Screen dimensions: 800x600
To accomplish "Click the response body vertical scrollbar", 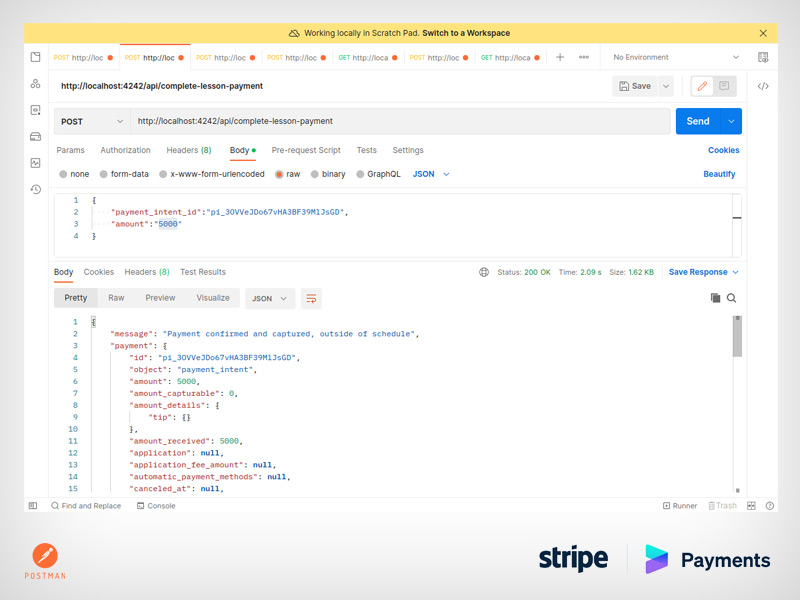I will (x=737, y=338).
